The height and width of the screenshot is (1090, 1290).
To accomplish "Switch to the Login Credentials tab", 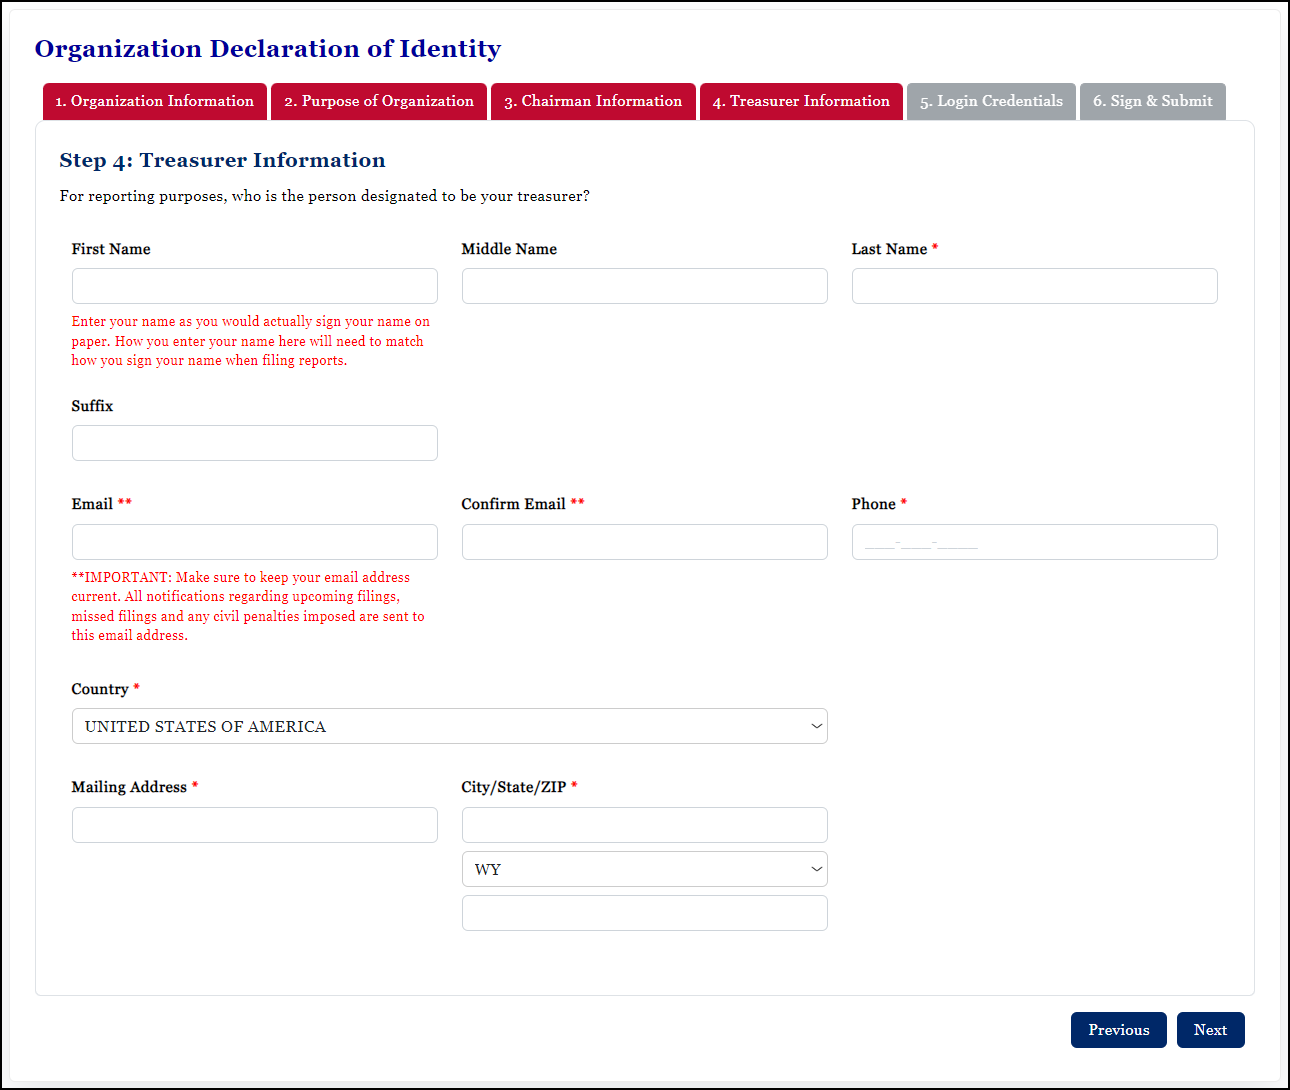I will pos(990,101).
